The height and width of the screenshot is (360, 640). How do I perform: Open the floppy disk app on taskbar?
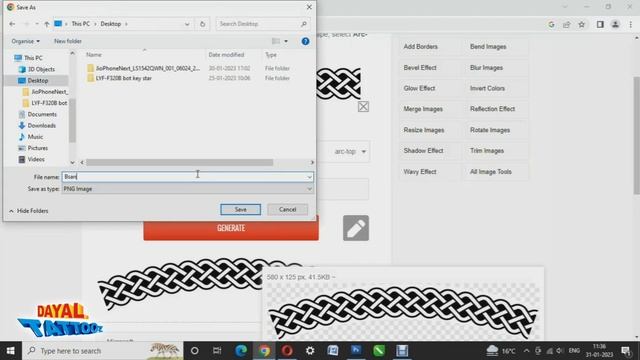[x=402, y=351]
